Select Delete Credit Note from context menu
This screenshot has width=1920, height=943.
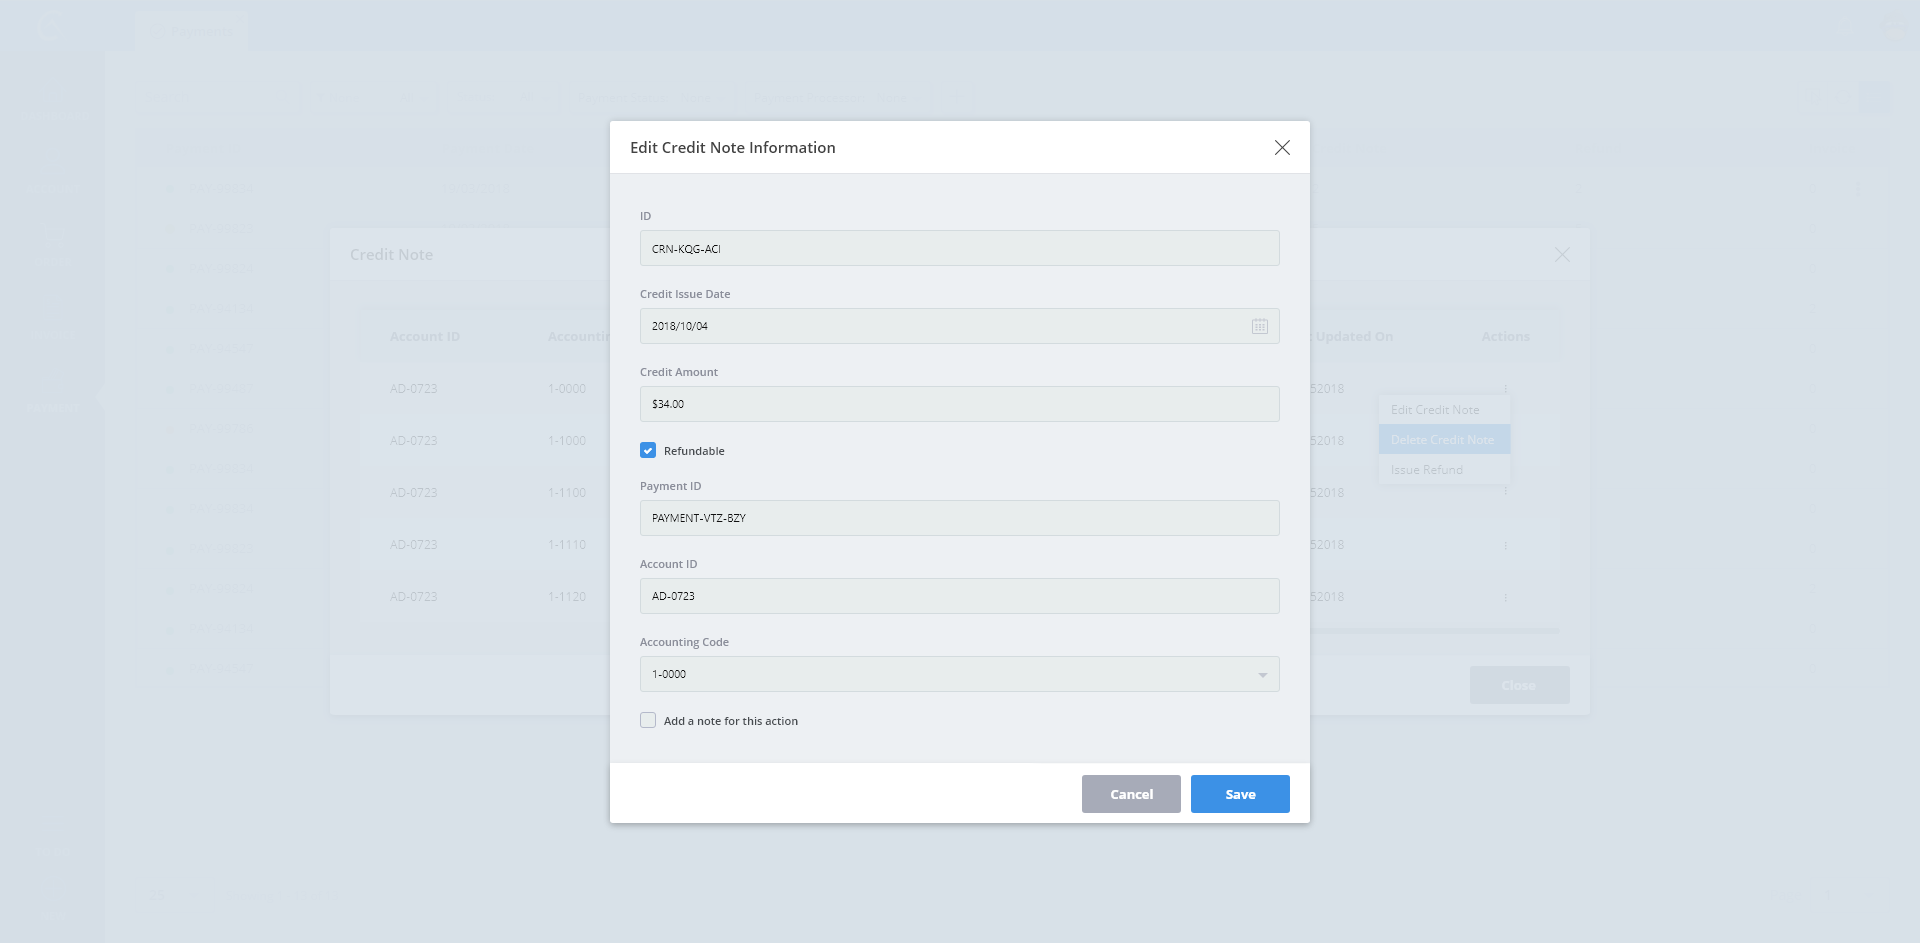click(x=1443, y=440)
